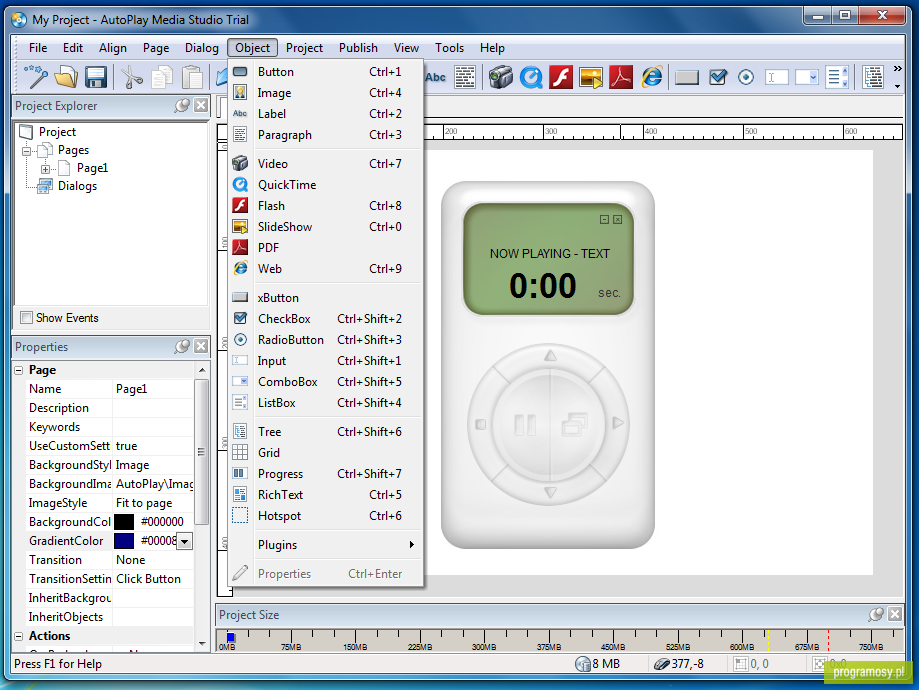Image resolution: width=919 pixels, height=690 pixels.
Task: Click the down arrow on the player wheel
Action: click(x=550, y=492)
